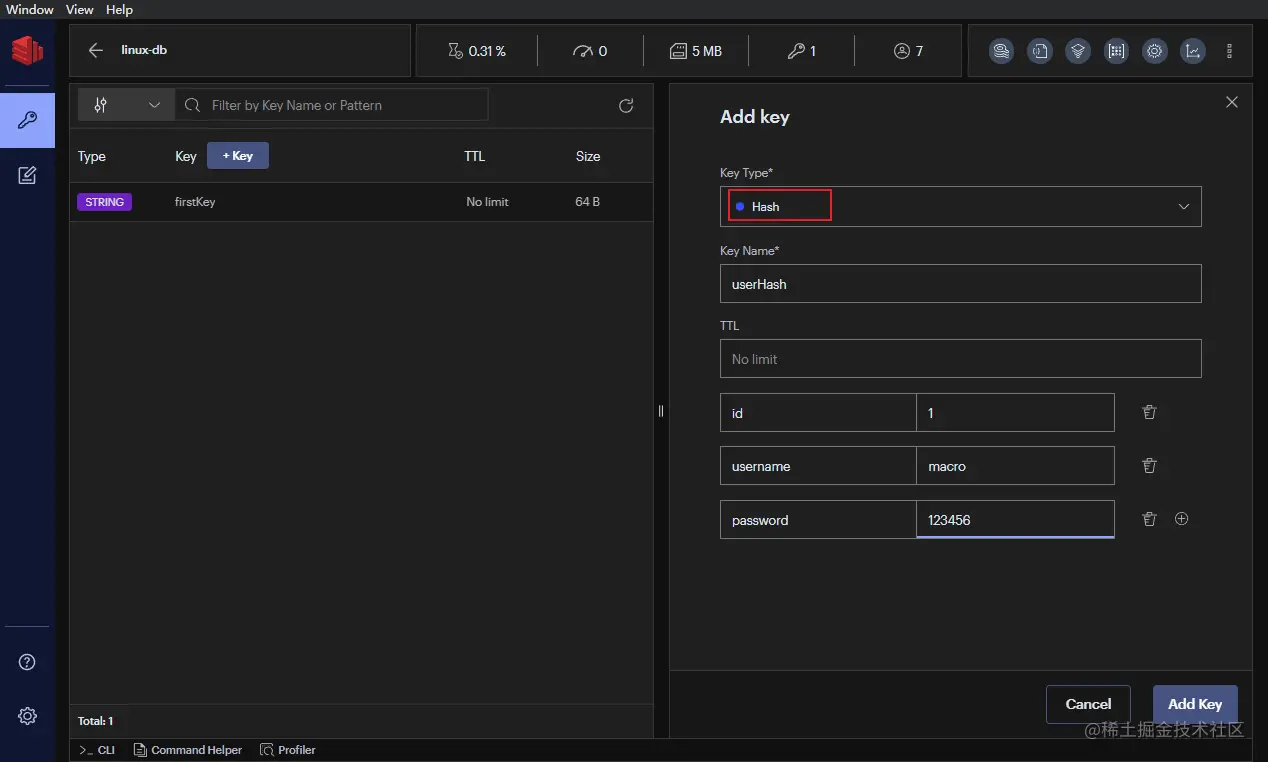Click the panel resize handle between panes
1268x762 pixels.
[661, 411]
